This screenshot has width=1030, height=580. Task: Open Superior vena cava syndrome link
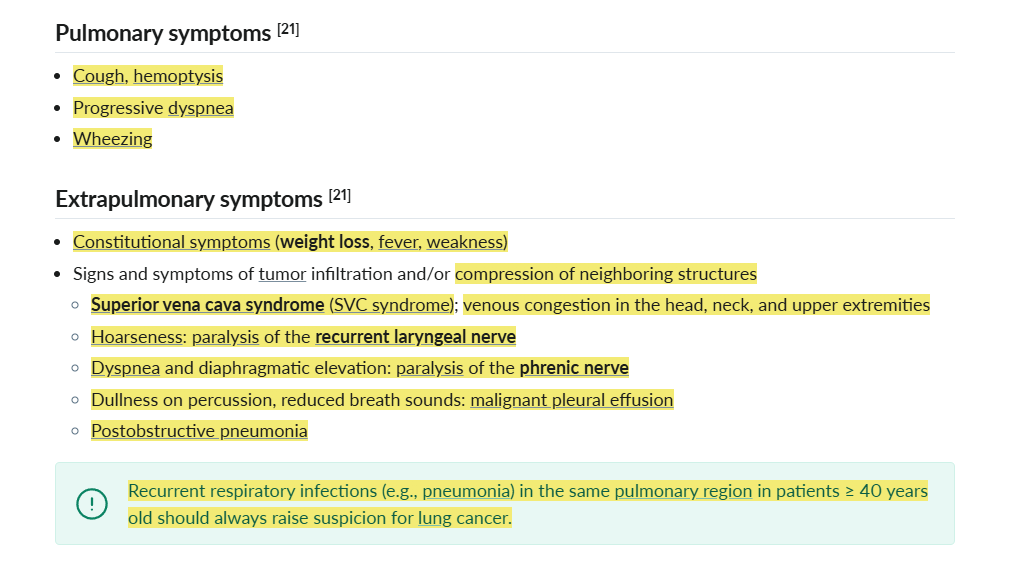click(208, 305)
